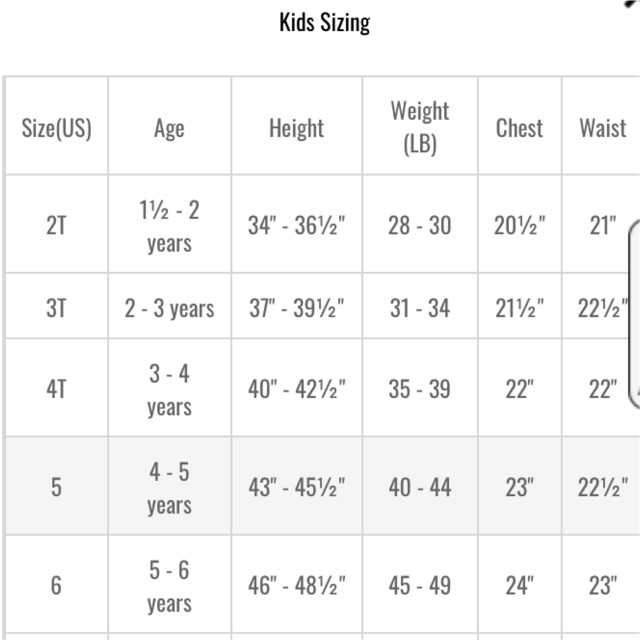Click the 4 - 5 years age cell
Screen dimensions: 640x640
pyautogui.click(x=169, y=487)
